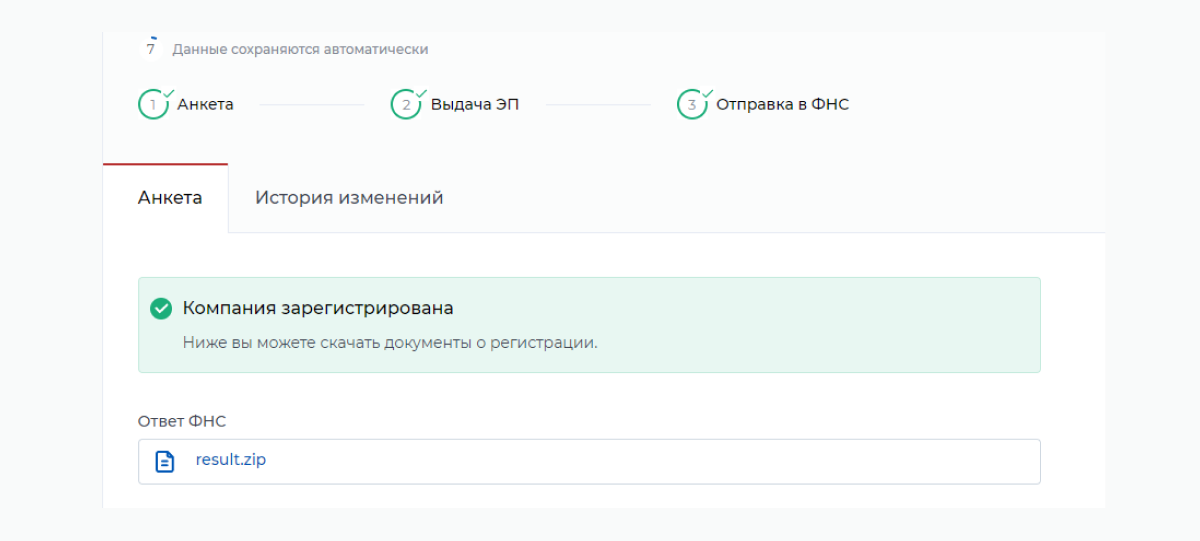Screen dimensions: 1200x541
Task: Select the Анкета step label
Action: coord(205,105)
